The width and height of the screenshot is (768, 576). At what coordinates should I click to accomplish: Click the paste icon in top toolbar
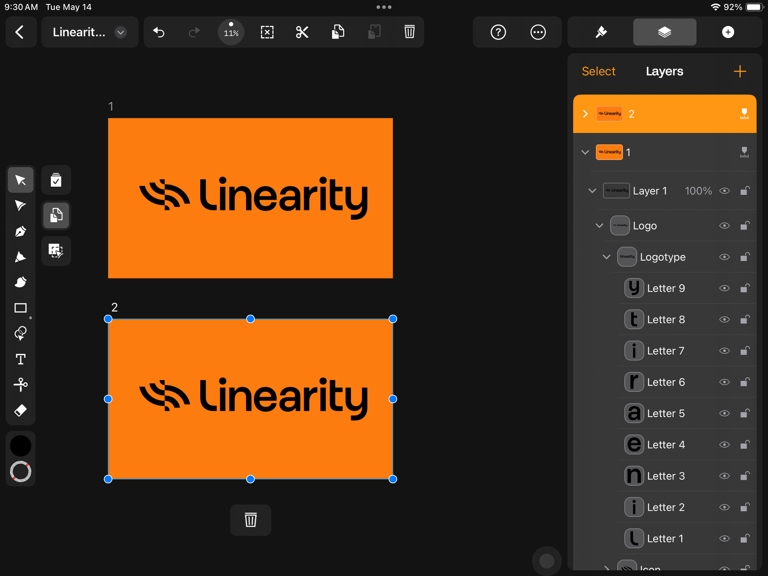click(x=374, y=32)
